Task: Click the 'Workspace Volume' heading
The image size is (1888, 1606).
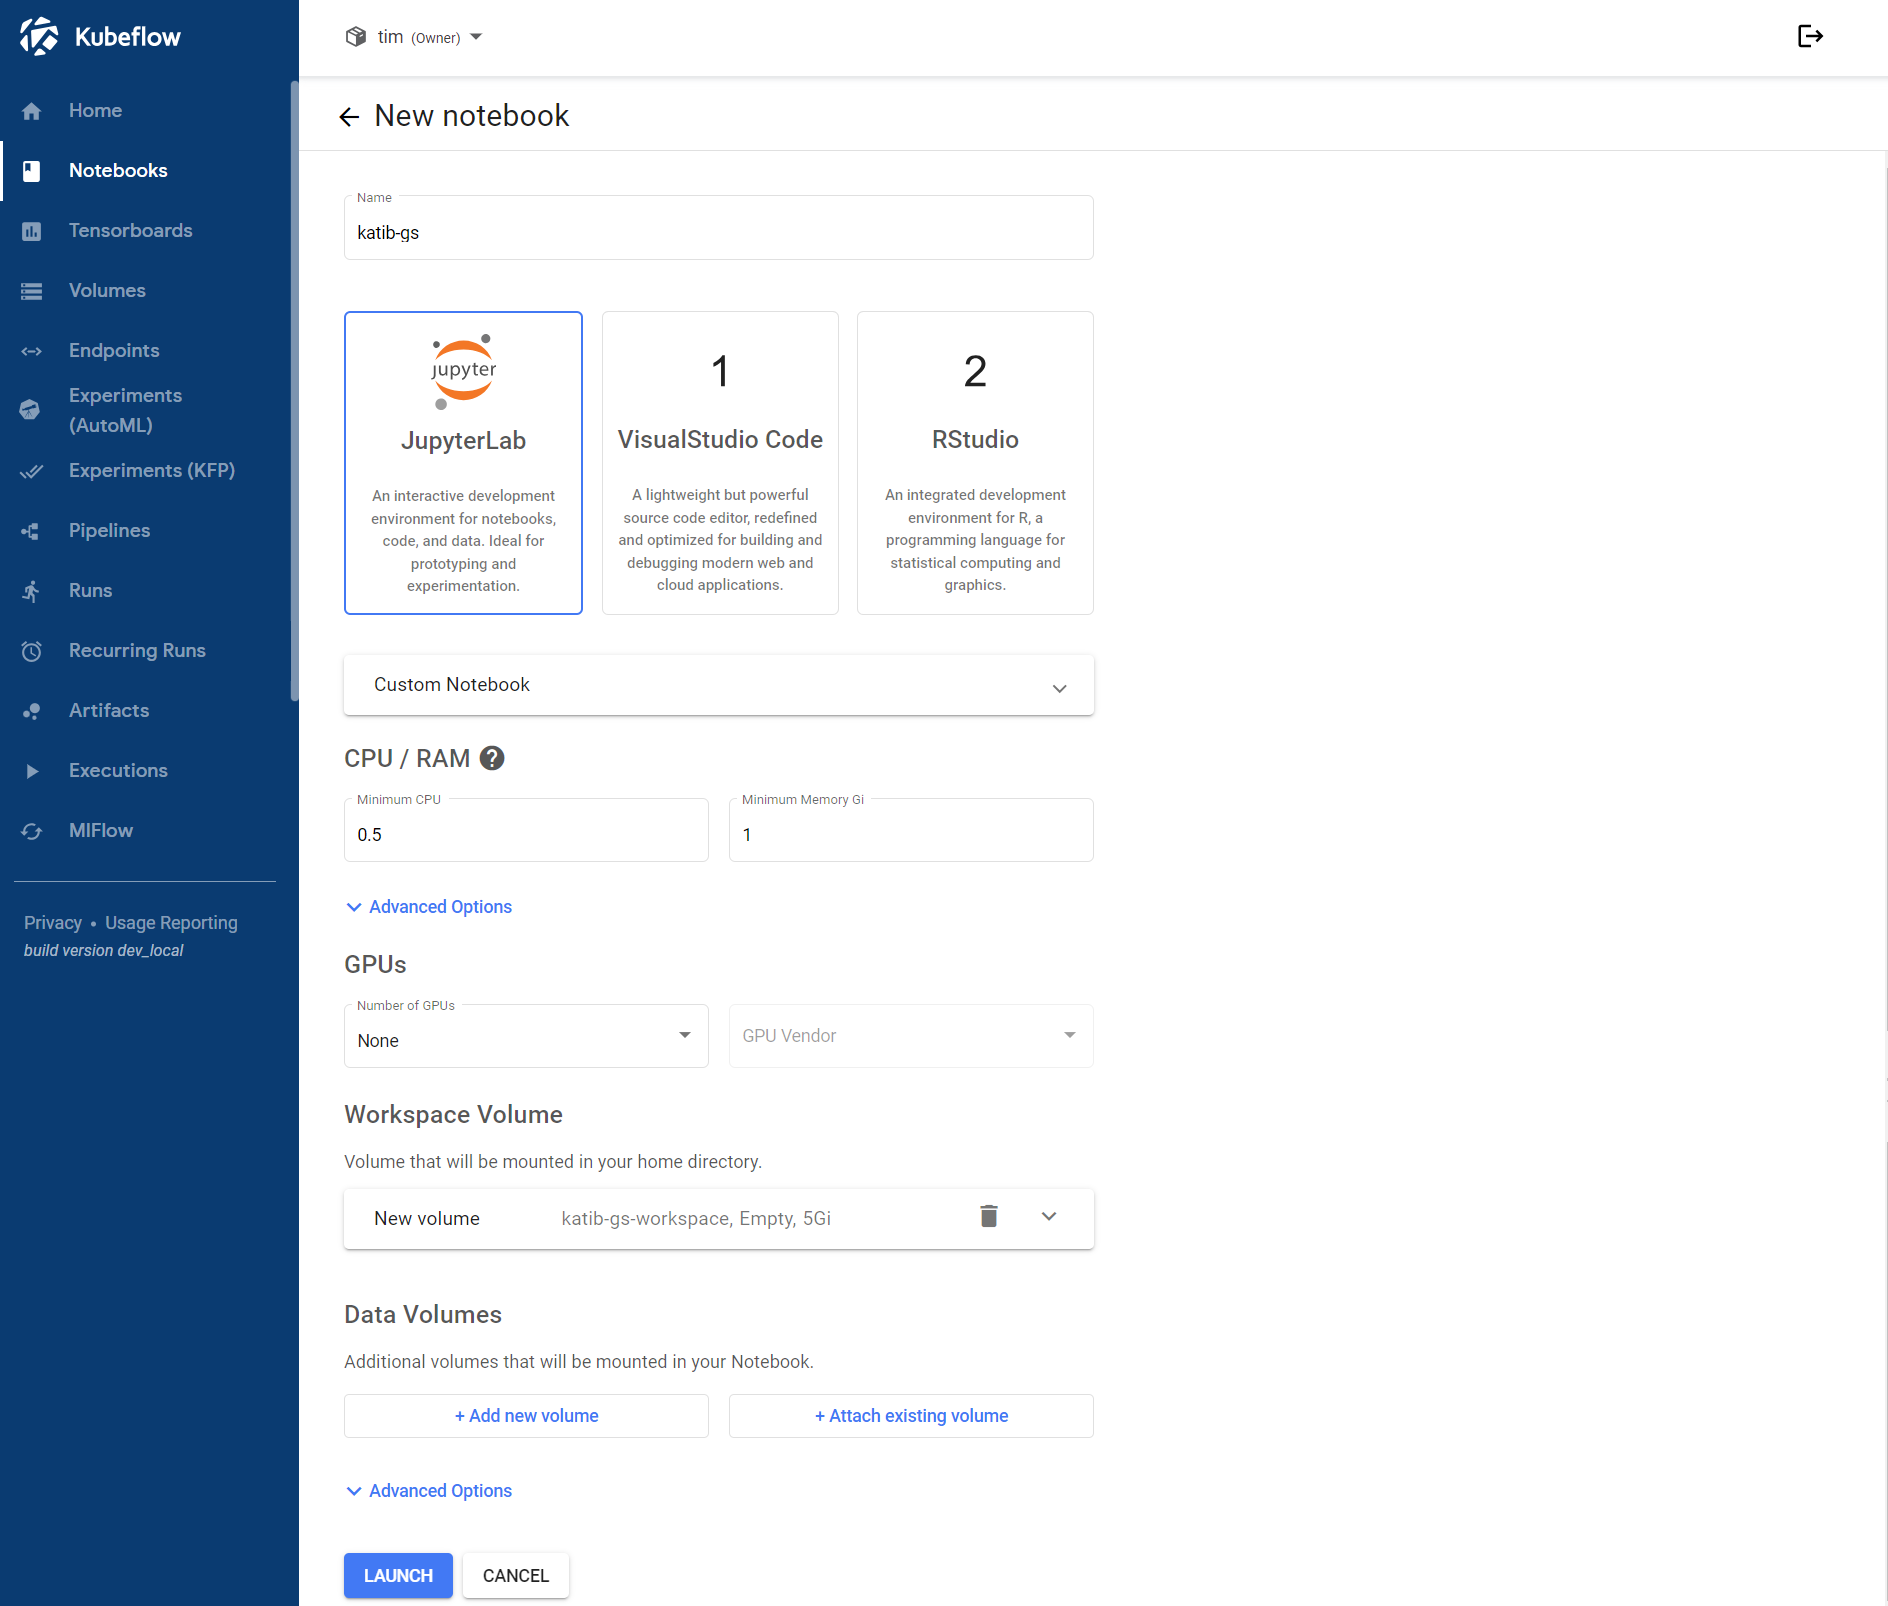Action: [453, 1115]
